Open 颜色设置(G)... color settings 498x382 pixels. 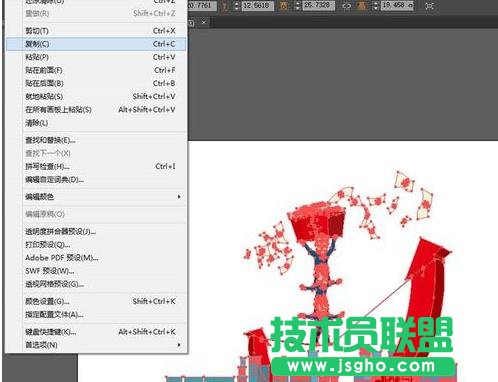[96, 301]
